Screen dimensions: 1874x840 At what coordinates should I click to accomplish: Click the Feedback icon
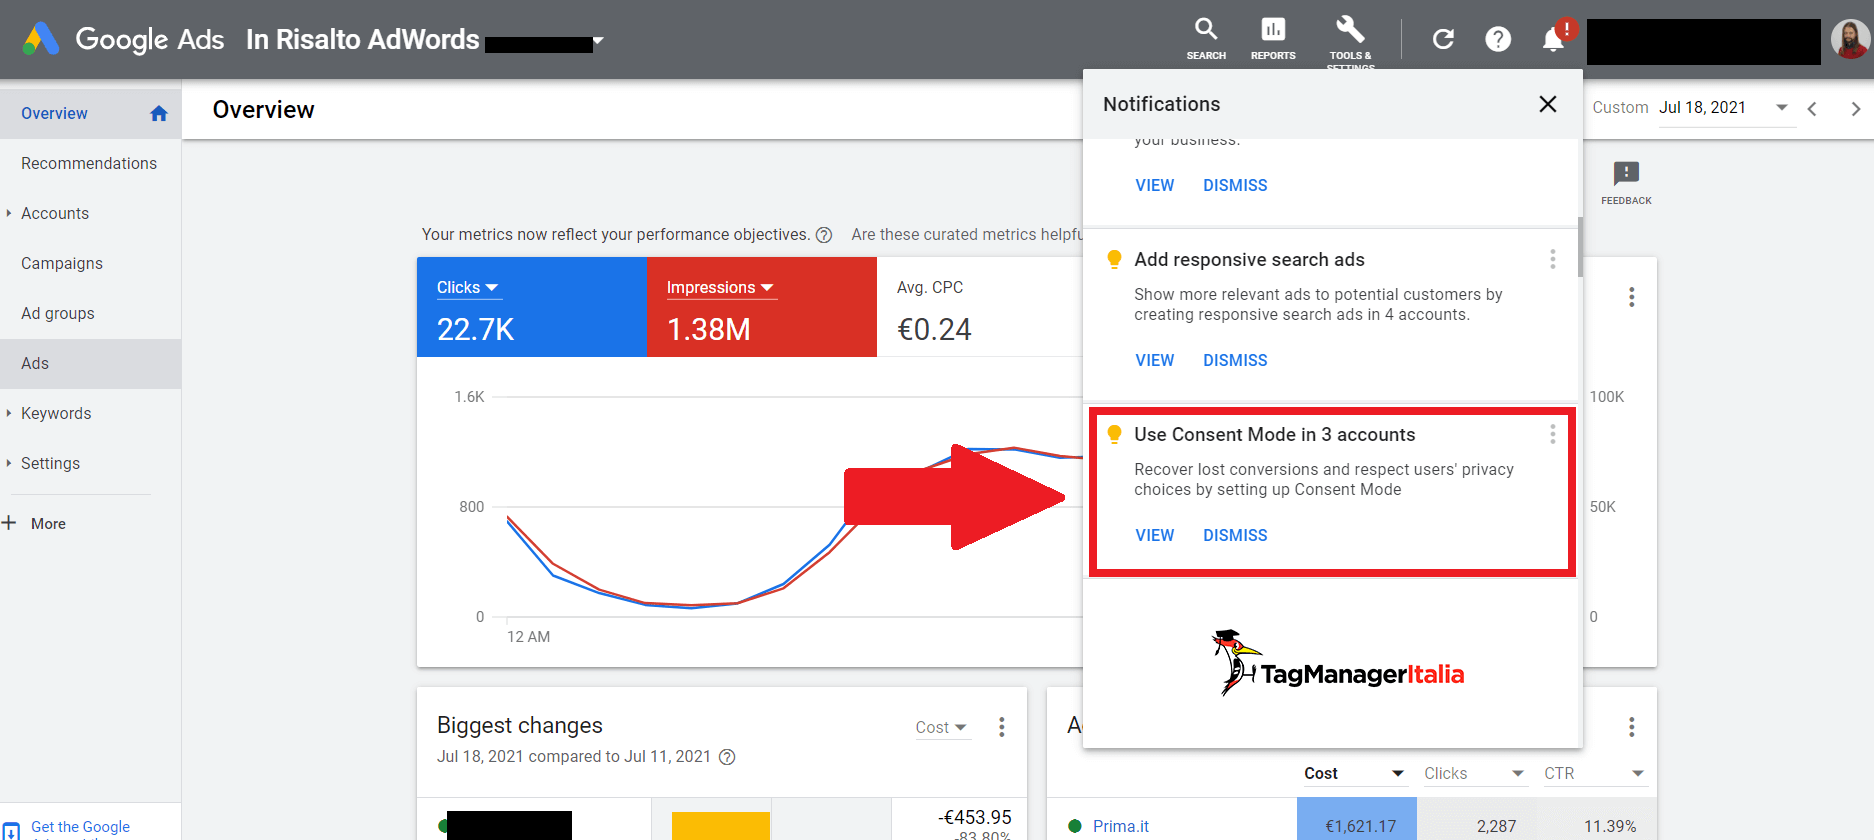click(1626, 182)
